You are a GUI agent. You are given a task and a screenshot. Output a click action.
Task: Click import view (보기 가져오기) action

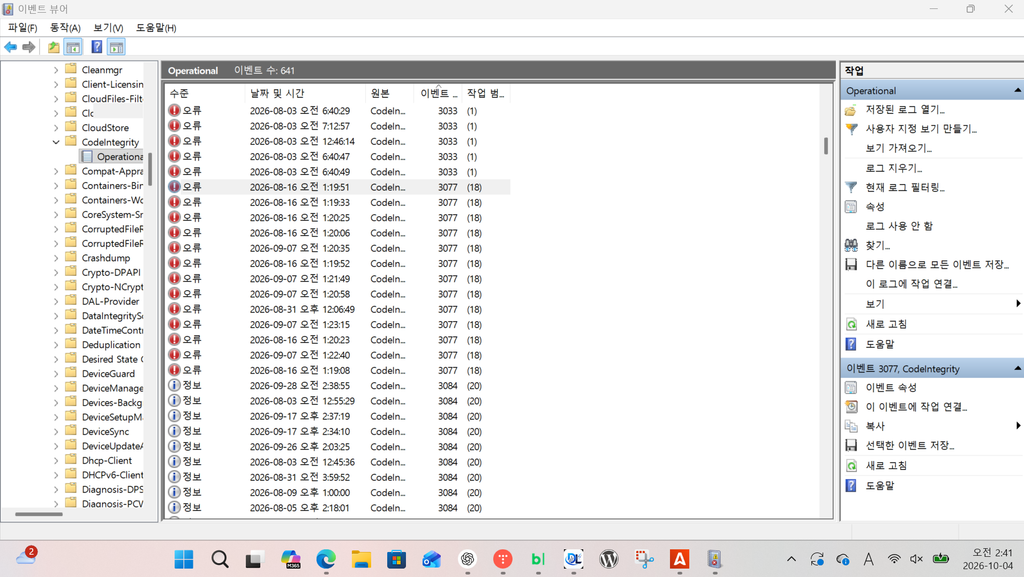899,148
